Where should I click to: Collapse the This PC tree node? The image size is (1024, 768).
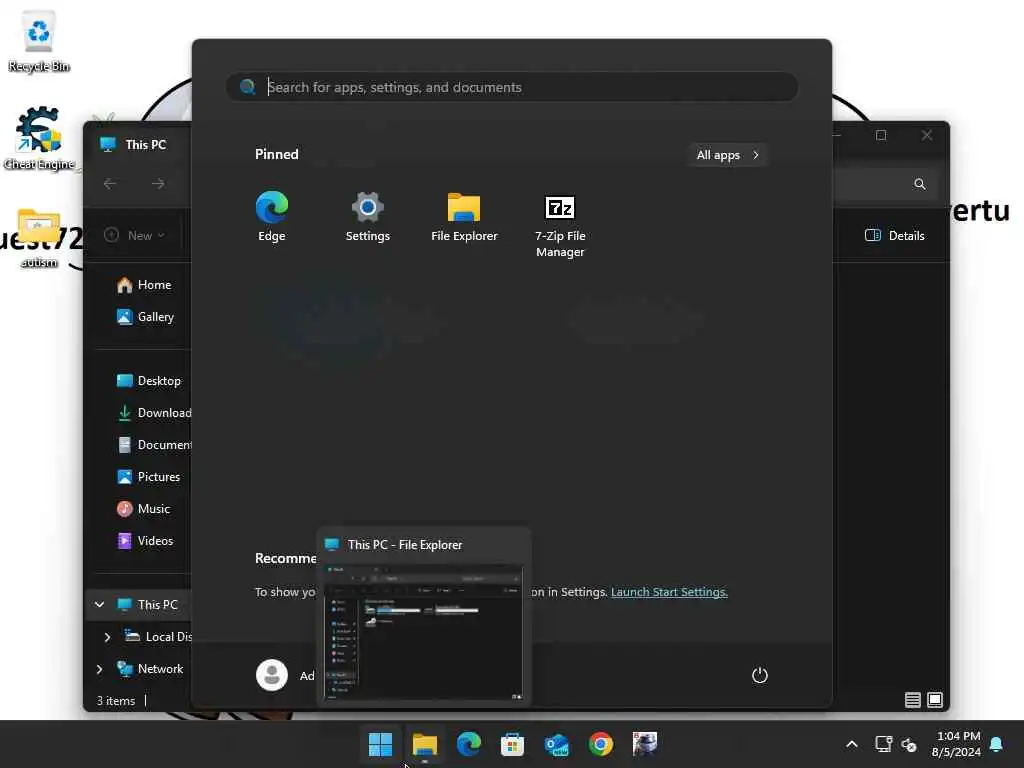99,605
